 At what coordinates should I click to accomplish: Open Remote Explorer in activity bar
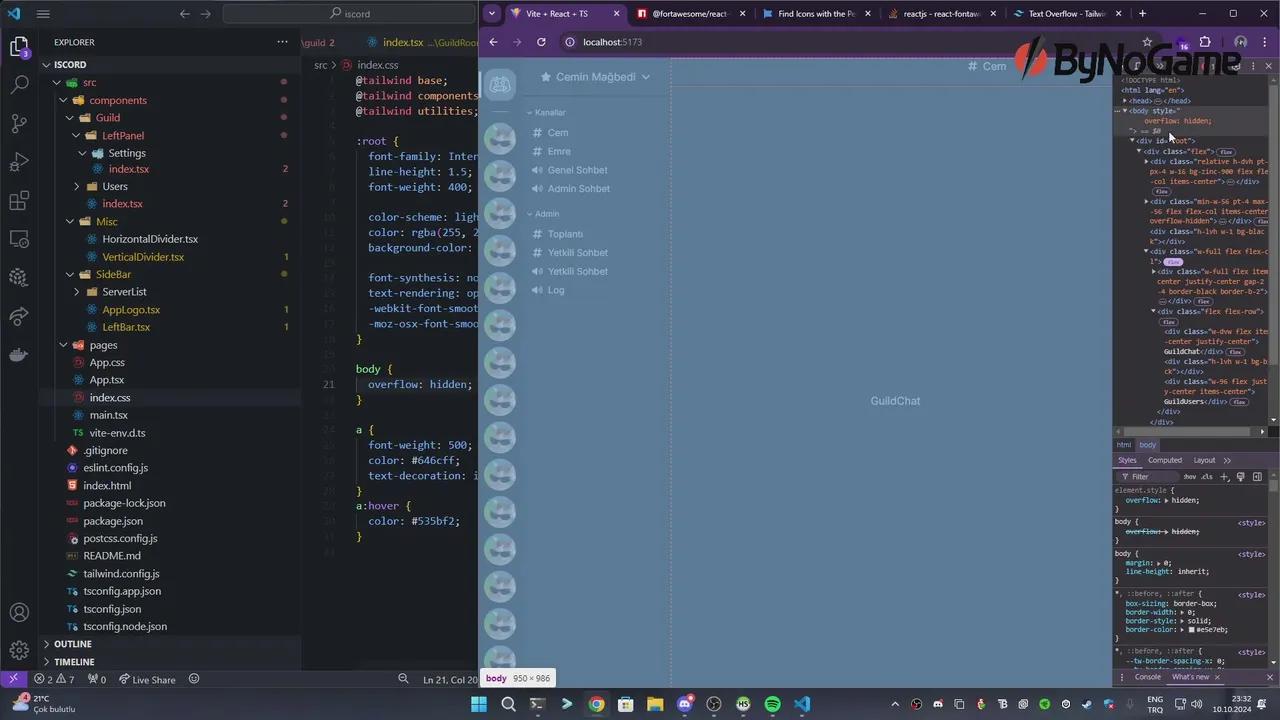[19, 239]
